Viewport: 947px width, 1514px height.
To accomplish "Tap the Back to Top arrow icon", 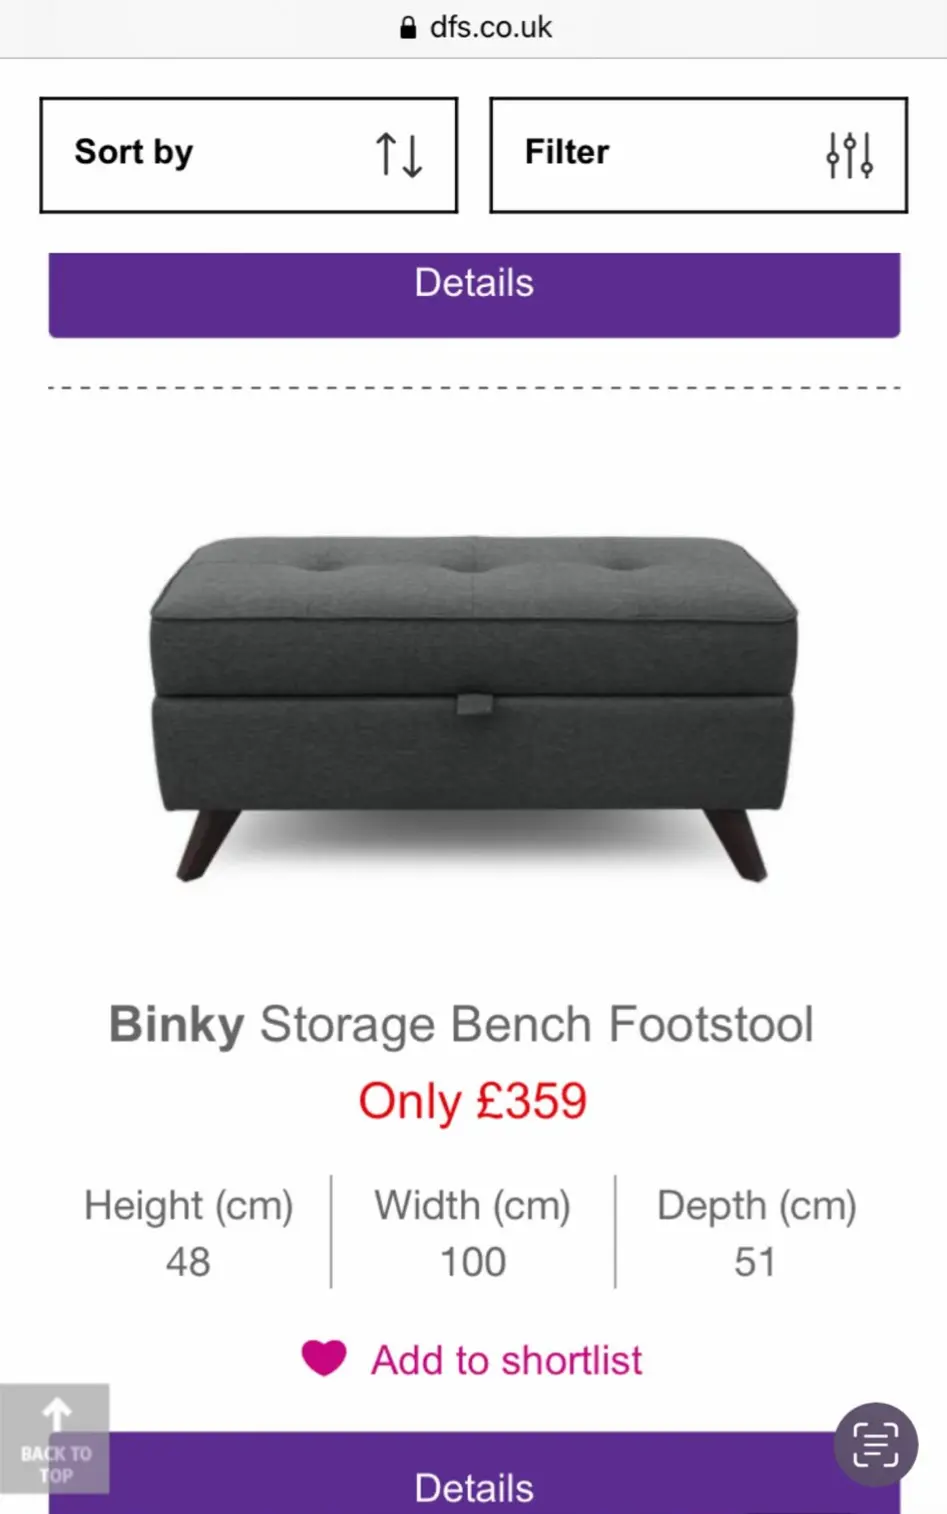I will point(57,1414).
